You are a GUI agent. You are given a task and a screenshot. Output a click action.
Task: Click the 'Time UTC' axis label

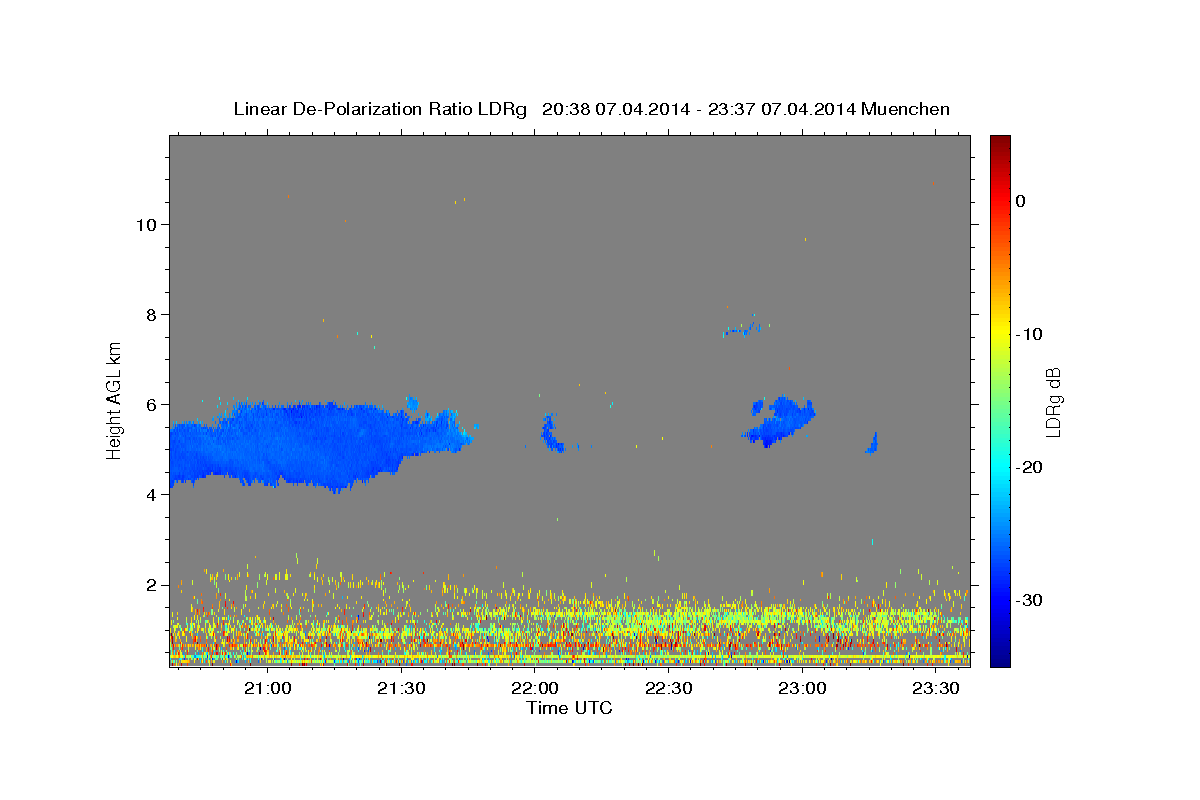569,708
